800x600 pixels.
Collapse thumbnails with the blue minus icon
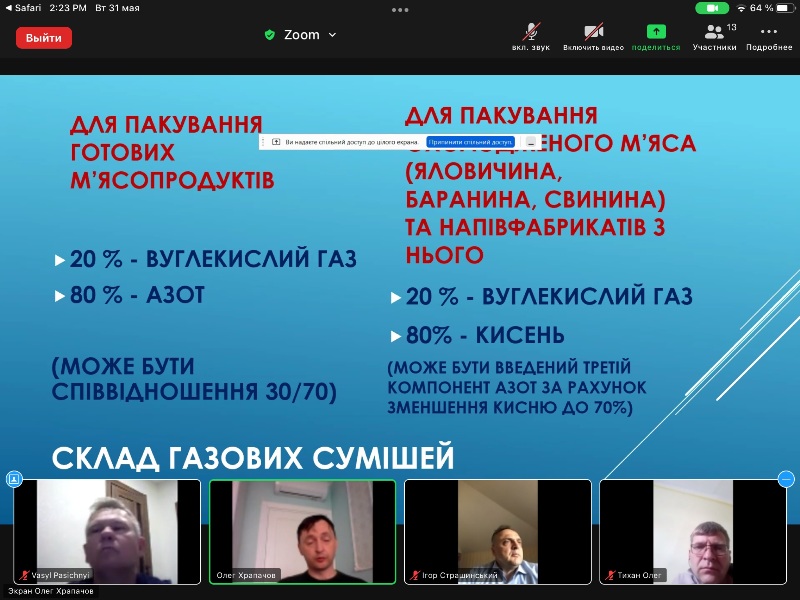point(786,479)
